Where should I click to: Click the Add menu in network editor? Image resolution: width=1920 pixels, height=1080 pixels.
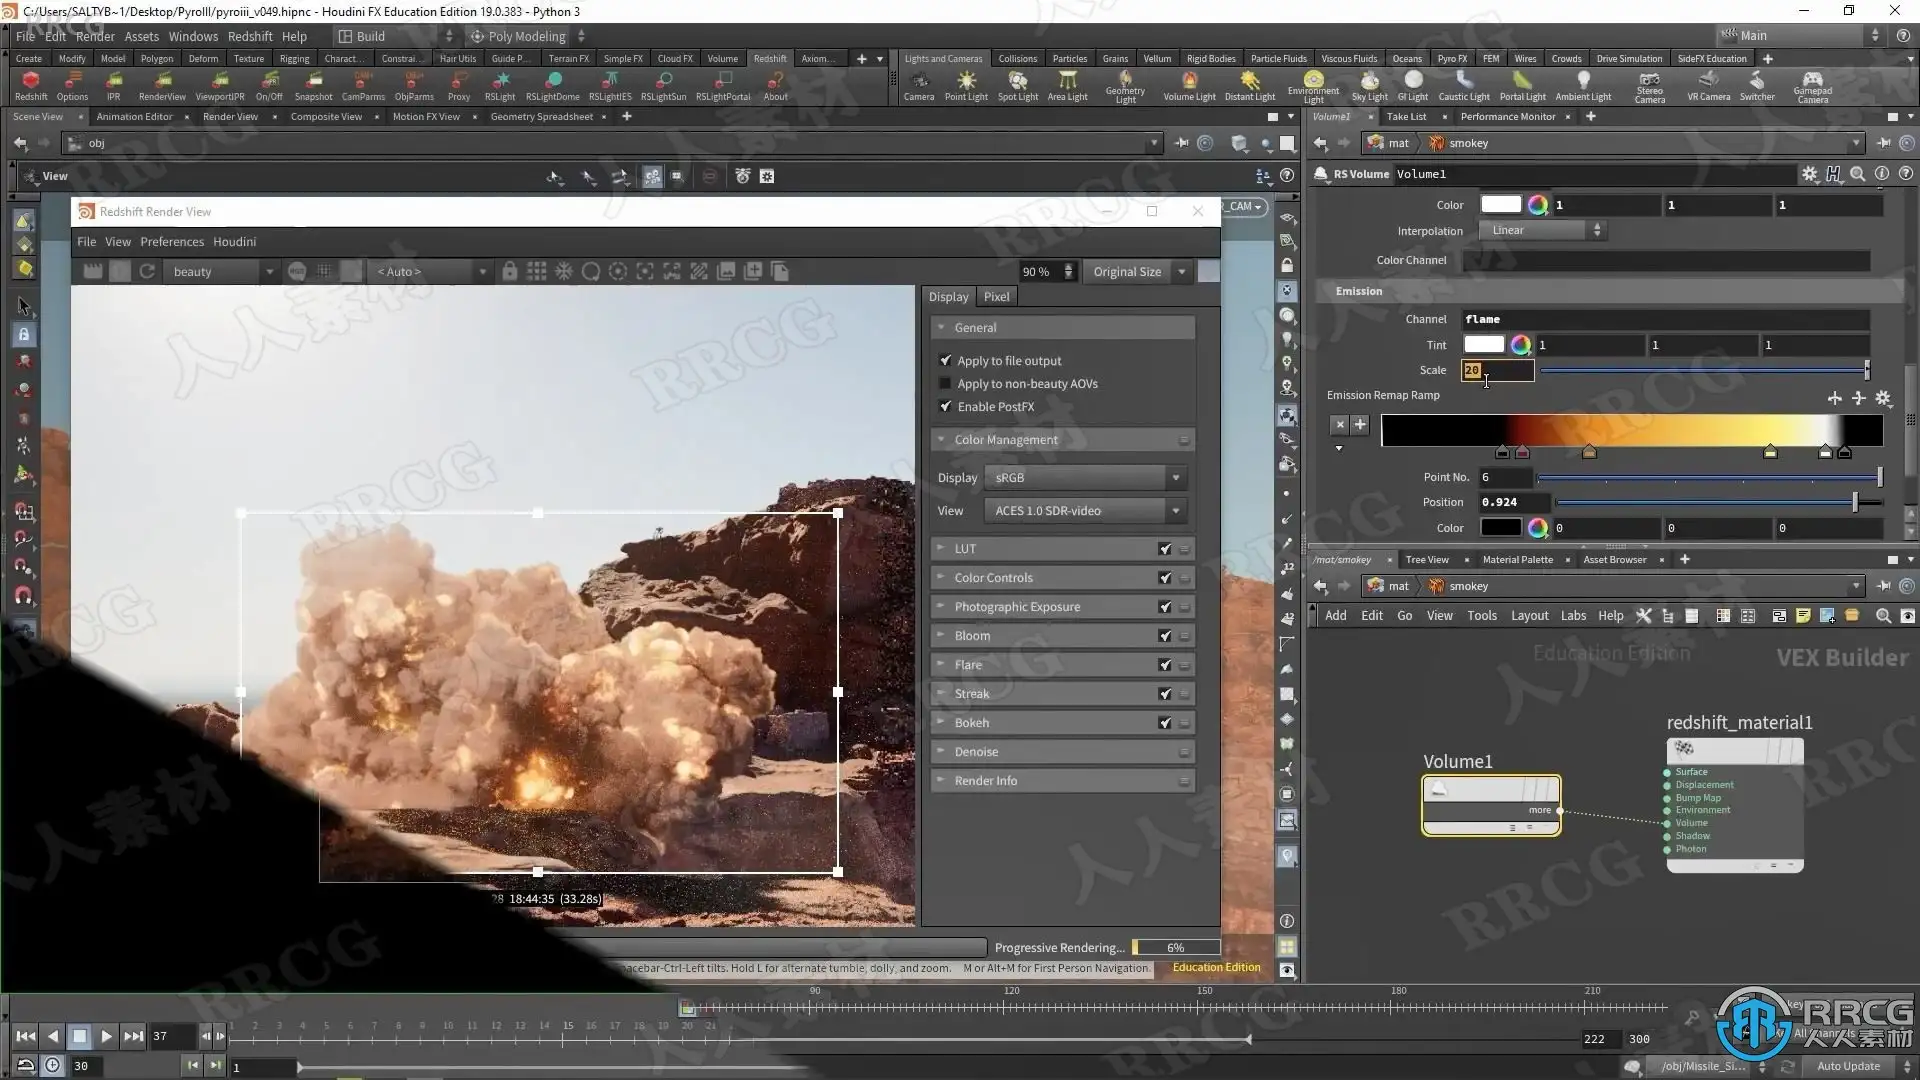1335,616
